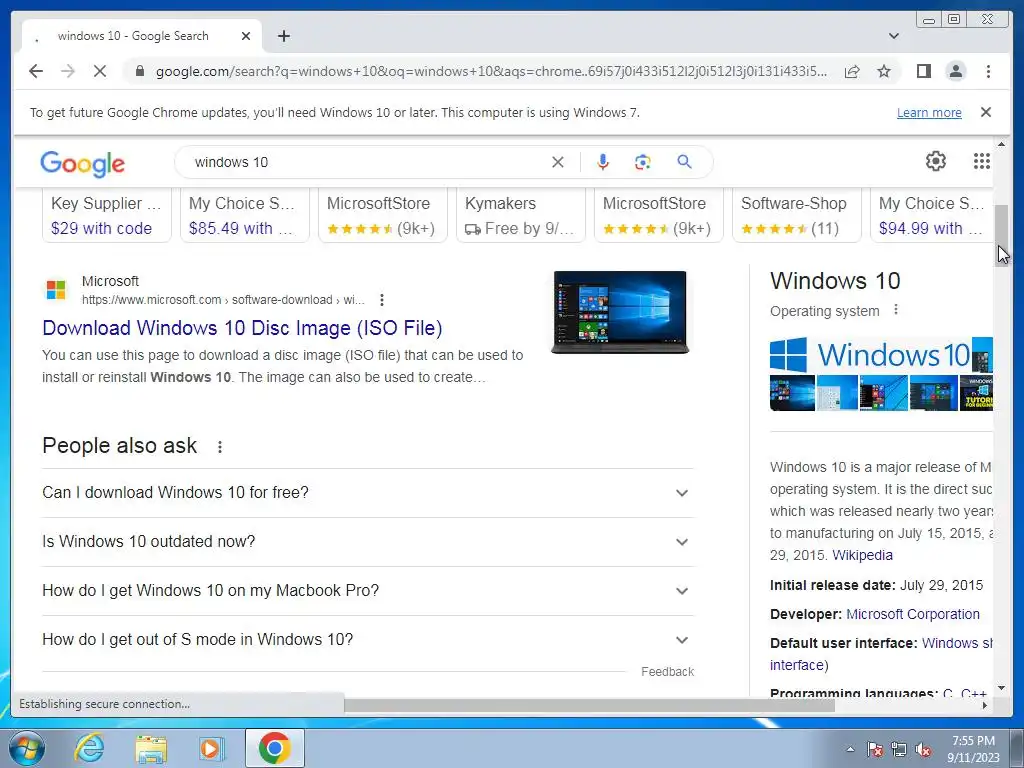This screenshot has width=1024, height=768.
Task: Open File Explorer from taskbar
Action: 151,748
